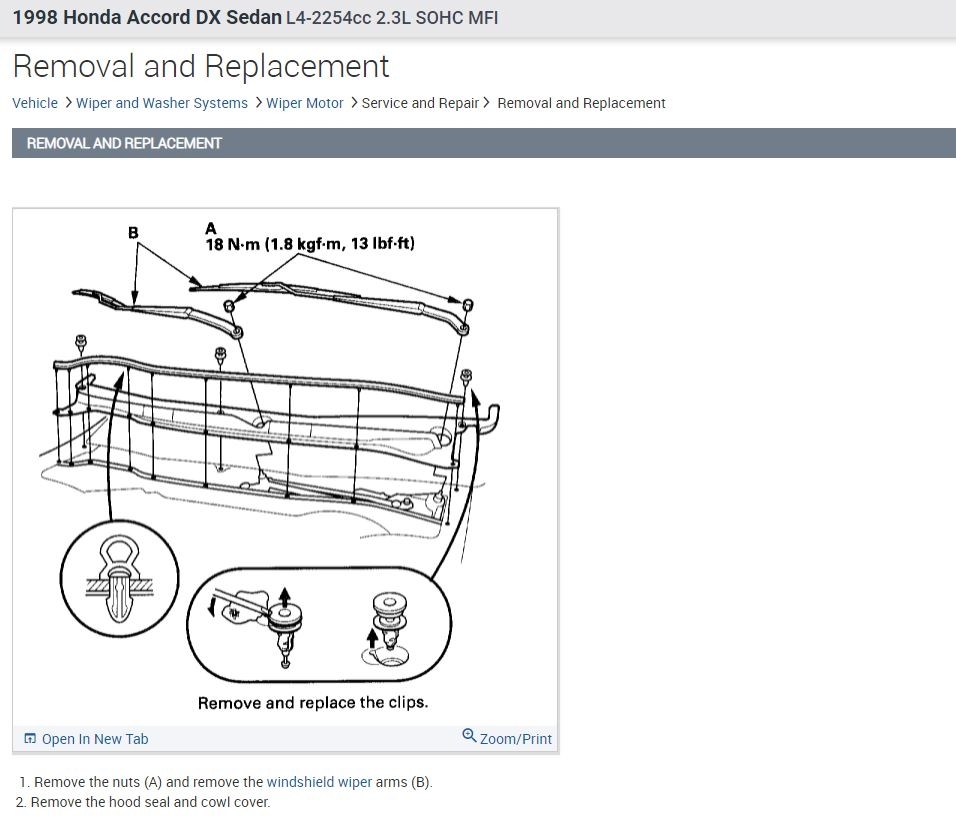Click the chevron after Wiper Motor breadcrumb
This screenshot has height=830, width=956.
354,102
